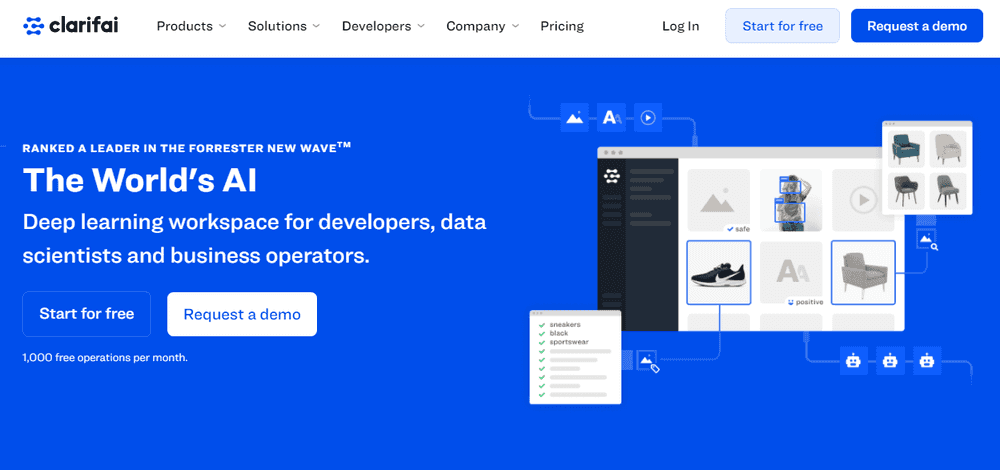Click the text type AA icon tile
1000x470 pixels.
pos(612,117)
